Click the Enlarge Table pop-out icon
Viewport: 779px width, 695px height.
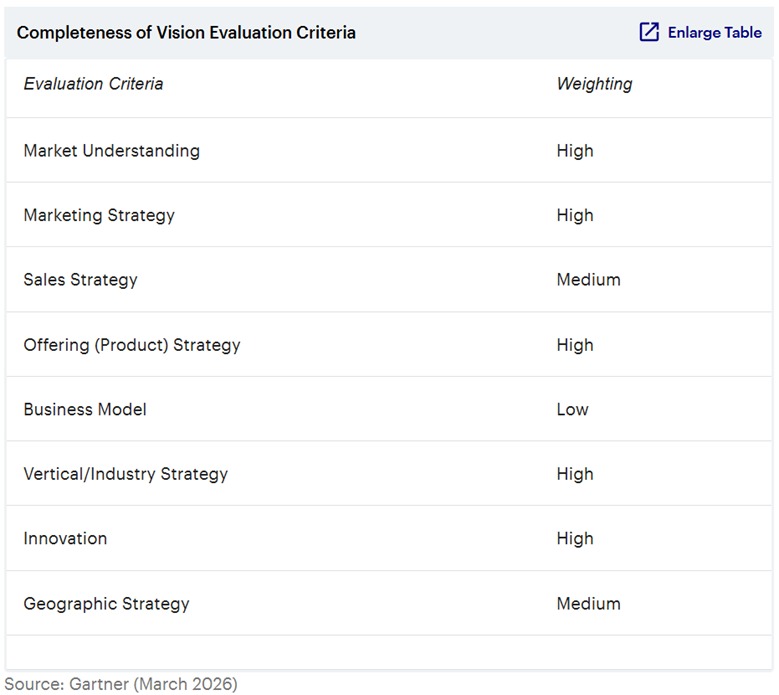point(649,32)
